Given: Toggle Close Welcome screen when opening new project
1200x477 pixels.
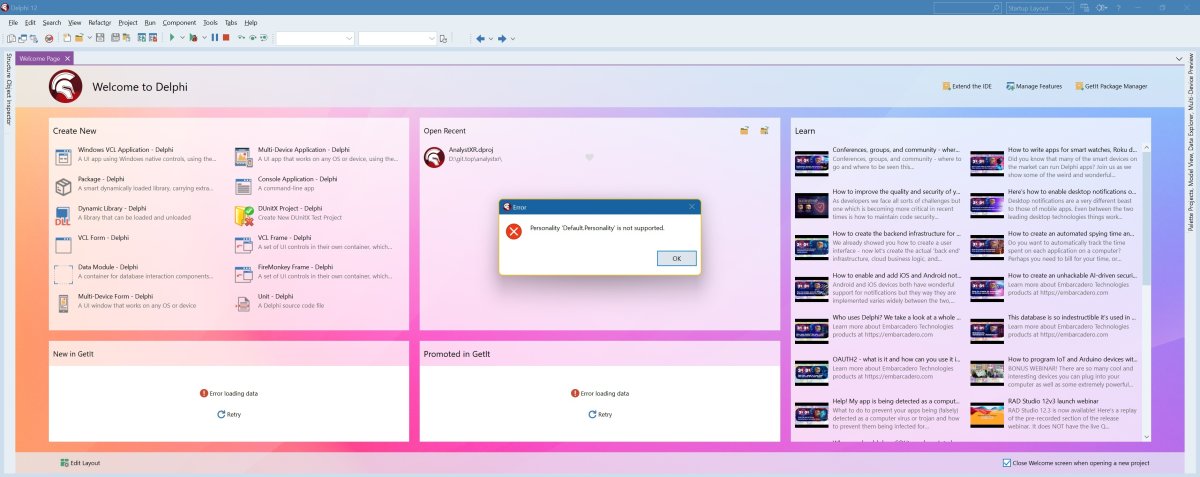Looking at the screenshot, I should [1008, 463].
